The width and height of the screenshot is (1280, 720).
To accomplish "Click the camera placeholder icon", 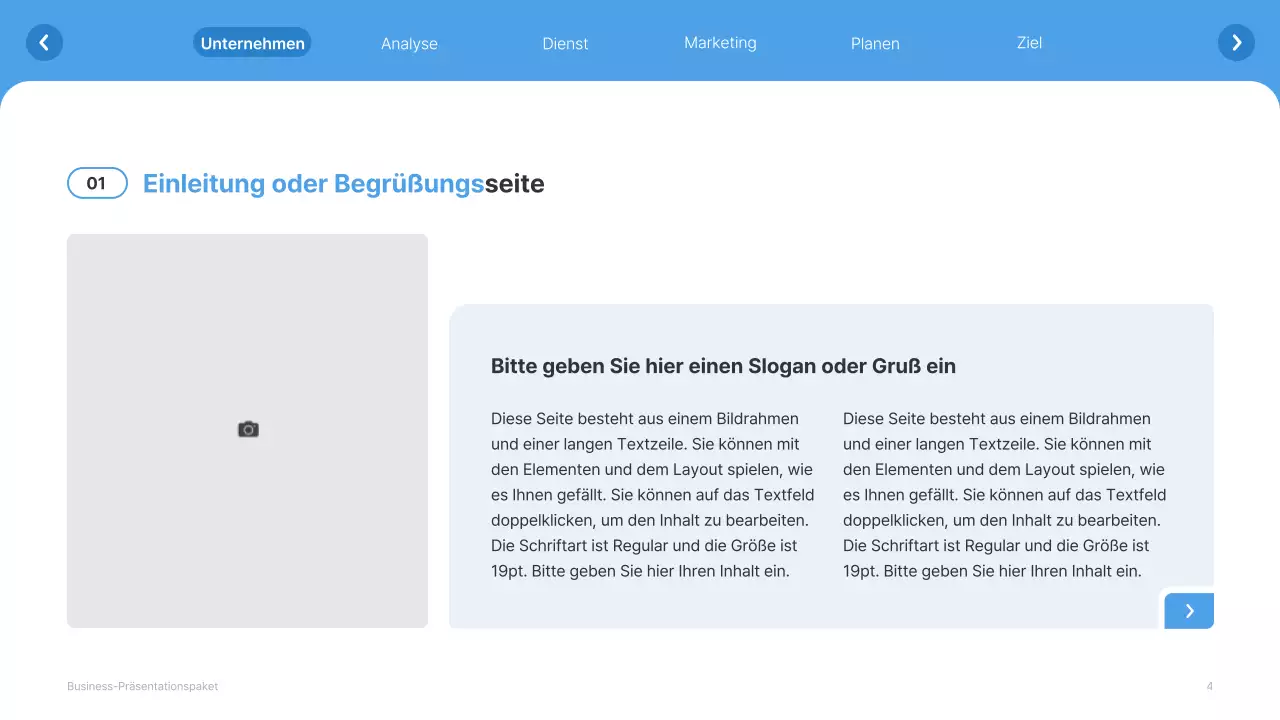I will tap(247, 429).
